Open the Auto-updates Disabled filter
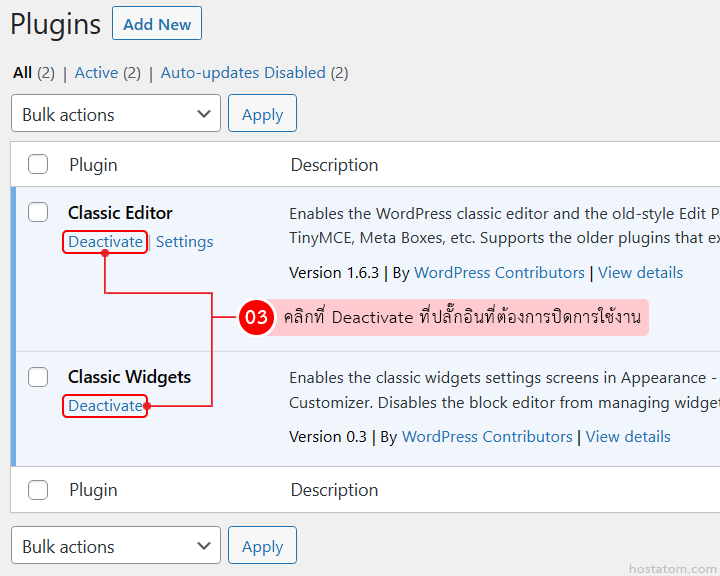This screenshot has height=576, width=720. click(243, 73)
